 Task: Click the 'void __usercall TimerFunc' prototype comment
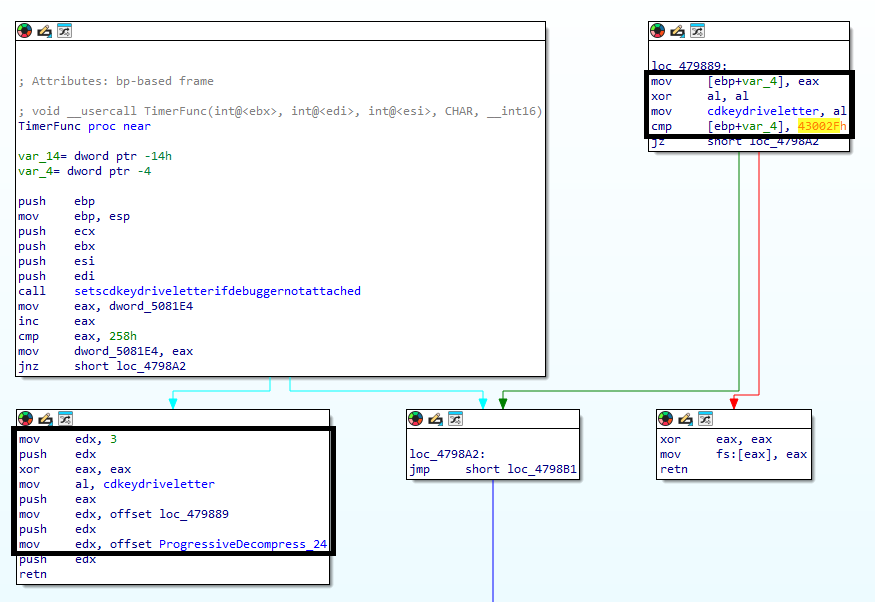(x=280, y=111)
